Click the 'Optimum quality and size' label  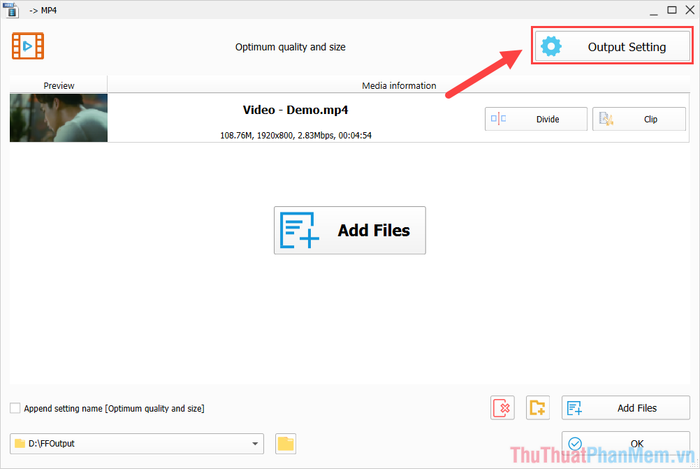coord(290,47)
